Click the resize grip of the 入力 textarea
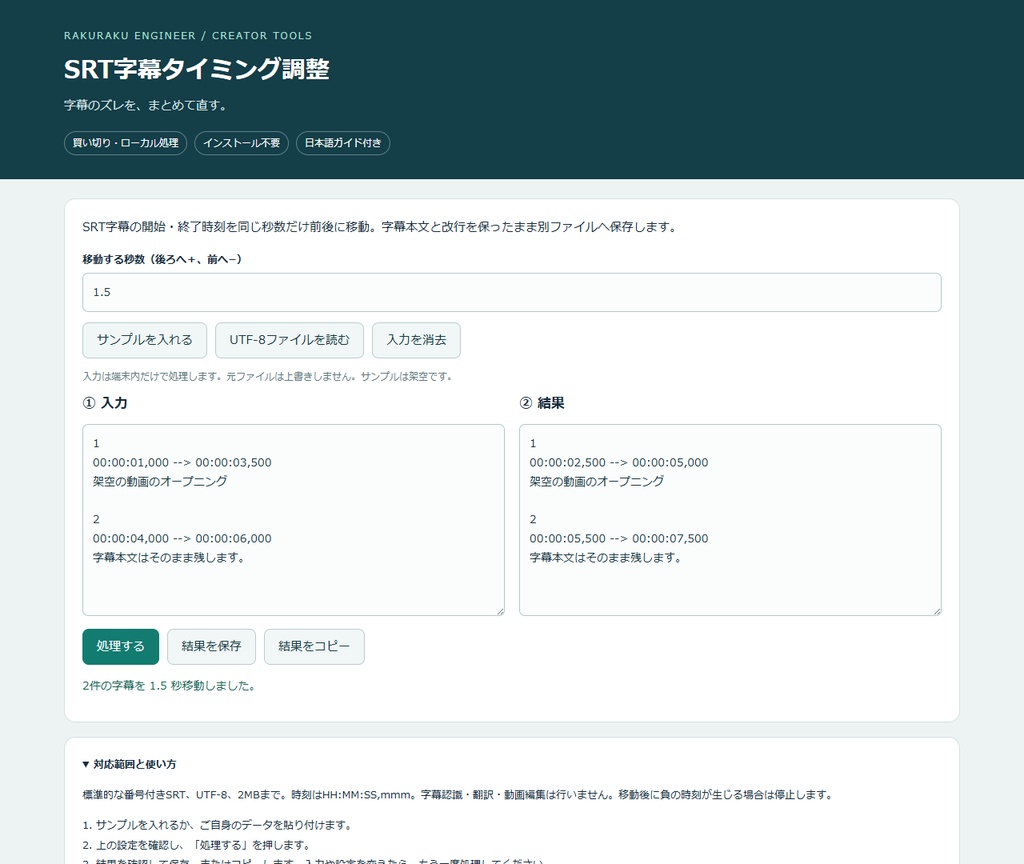The width and height of the screenshot is (1024, 864). tap(500, 611)
